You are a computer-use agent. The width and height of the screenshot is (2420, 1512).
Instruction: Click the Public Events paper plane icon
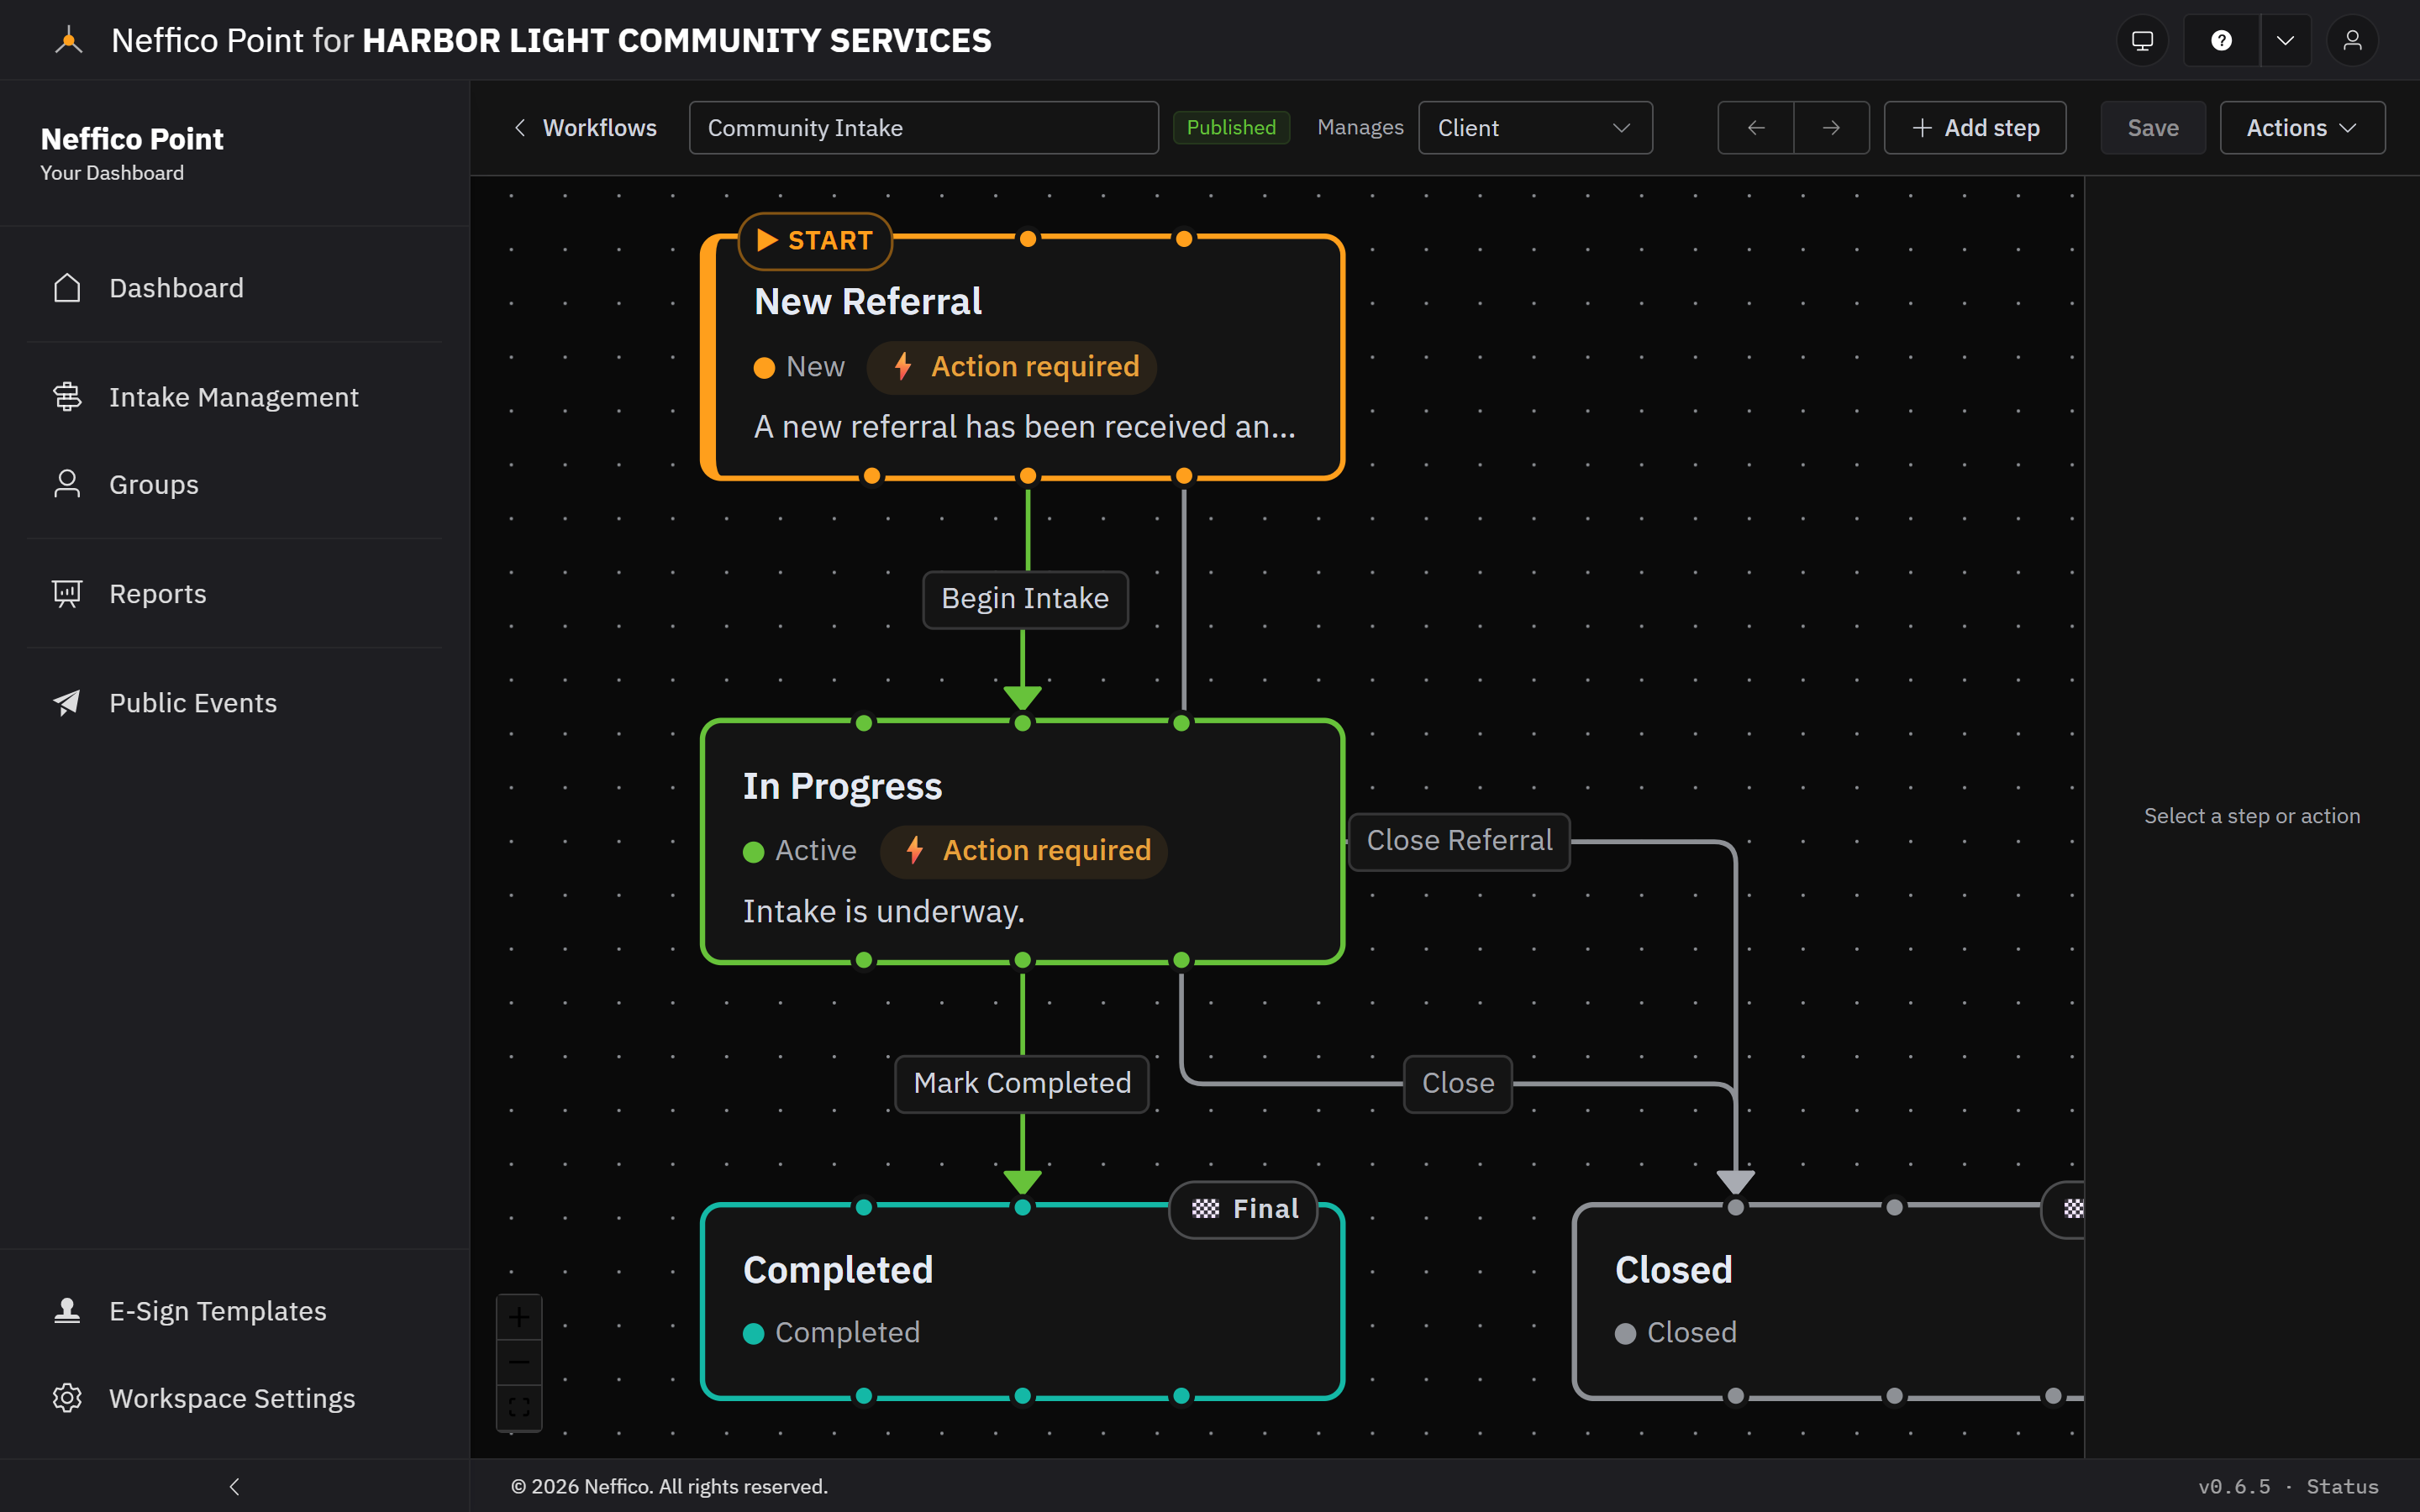[x=67, y=703]
